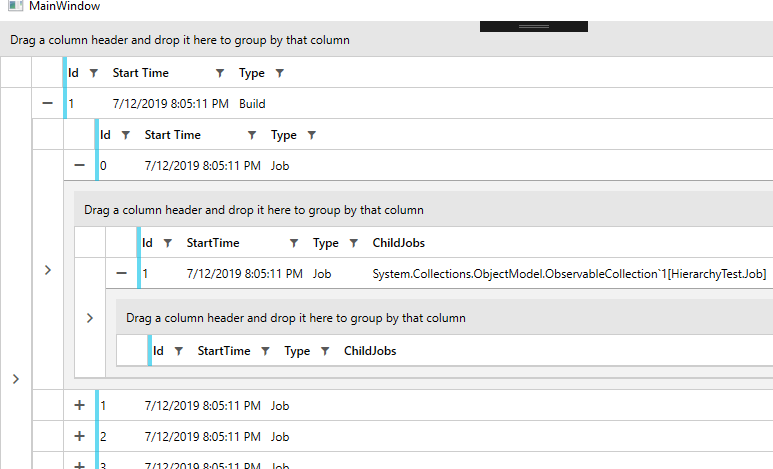773x469 pixels.
Task: Collapse the nested Job row showing ObservableCollection
Action: [x=122, y=273]
